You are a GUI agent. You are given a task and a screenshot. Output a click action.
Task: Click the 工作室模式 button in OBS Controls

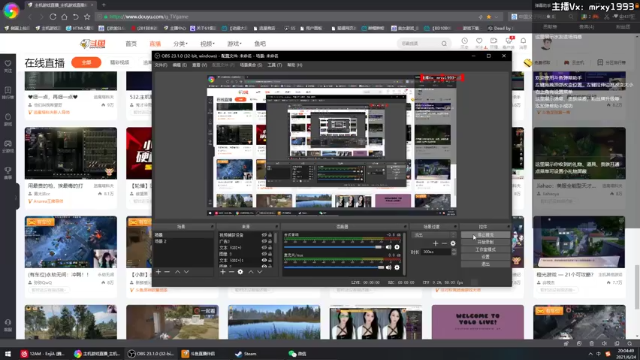[485, 250]
